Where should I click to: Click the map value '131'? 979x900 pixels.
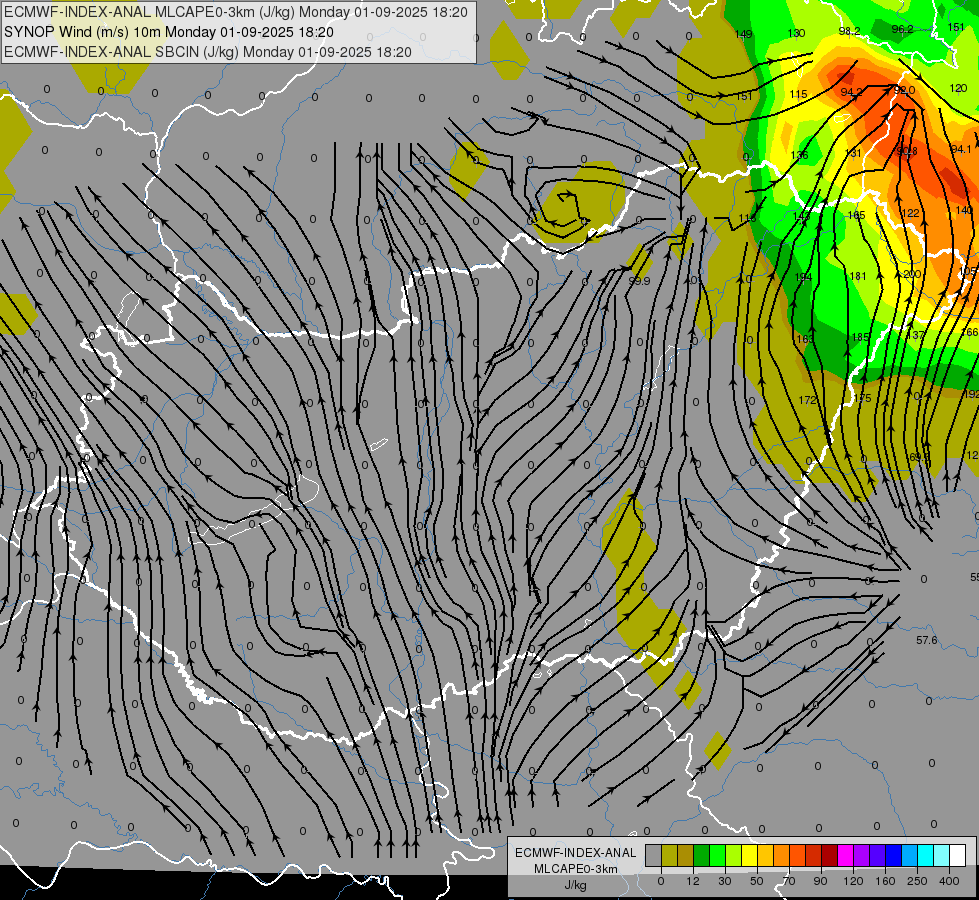pyautogui.click(x=853, y=153)
